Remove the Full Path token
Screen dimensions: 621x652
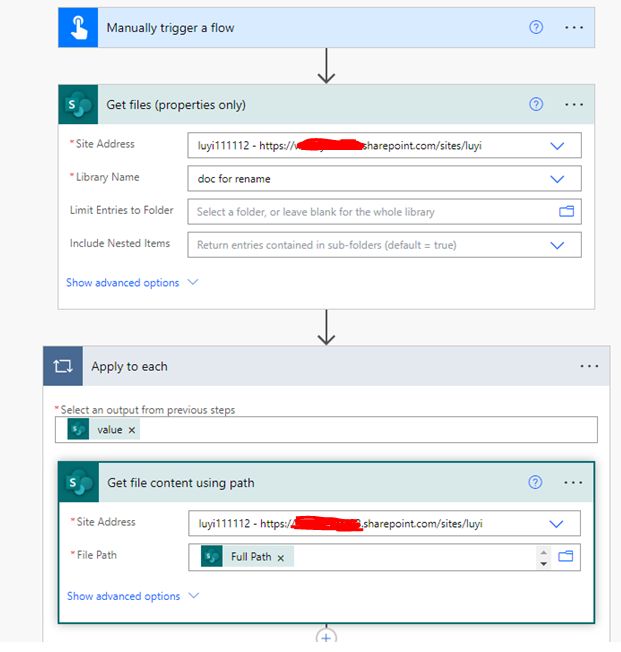point(281,558)
